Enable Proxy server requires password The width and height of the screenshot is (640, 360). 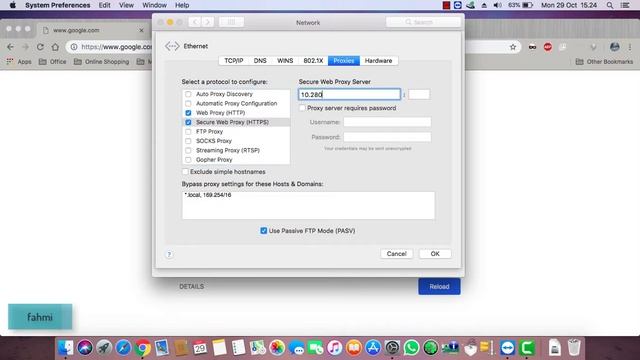coord(302,108)
